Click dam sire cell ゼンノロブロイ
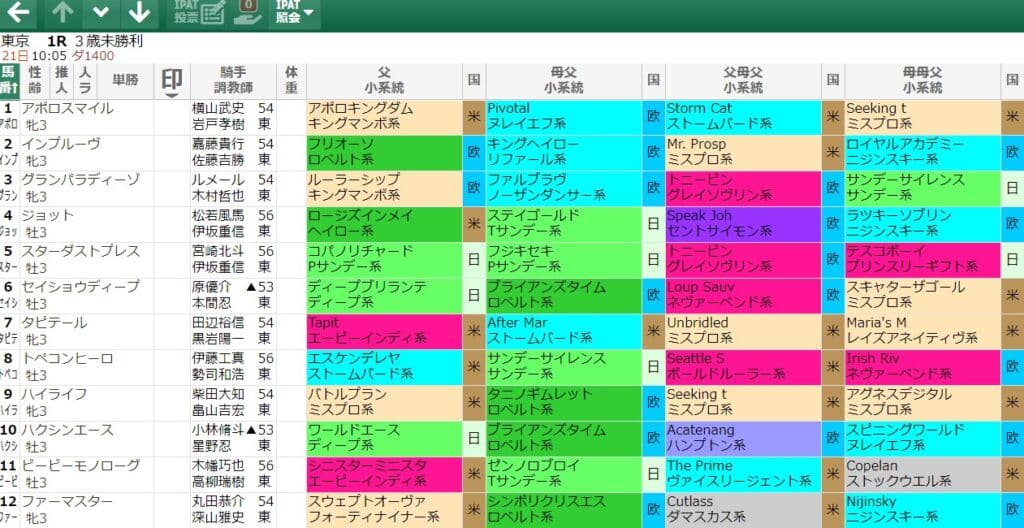1024x528 pixels. click(564, 473)
